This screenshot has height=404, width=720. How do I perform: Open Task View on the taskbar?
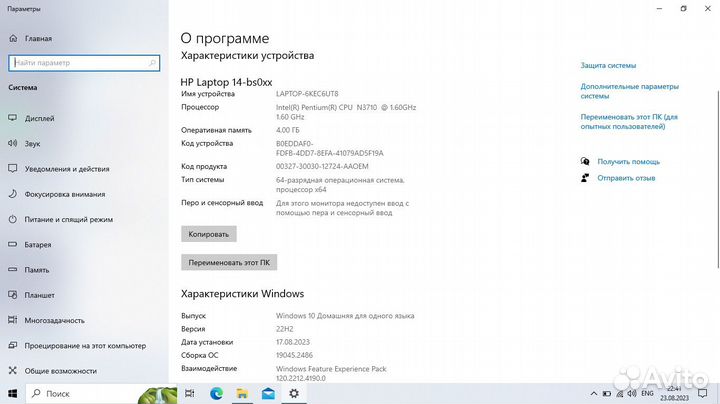click(190, 393)
